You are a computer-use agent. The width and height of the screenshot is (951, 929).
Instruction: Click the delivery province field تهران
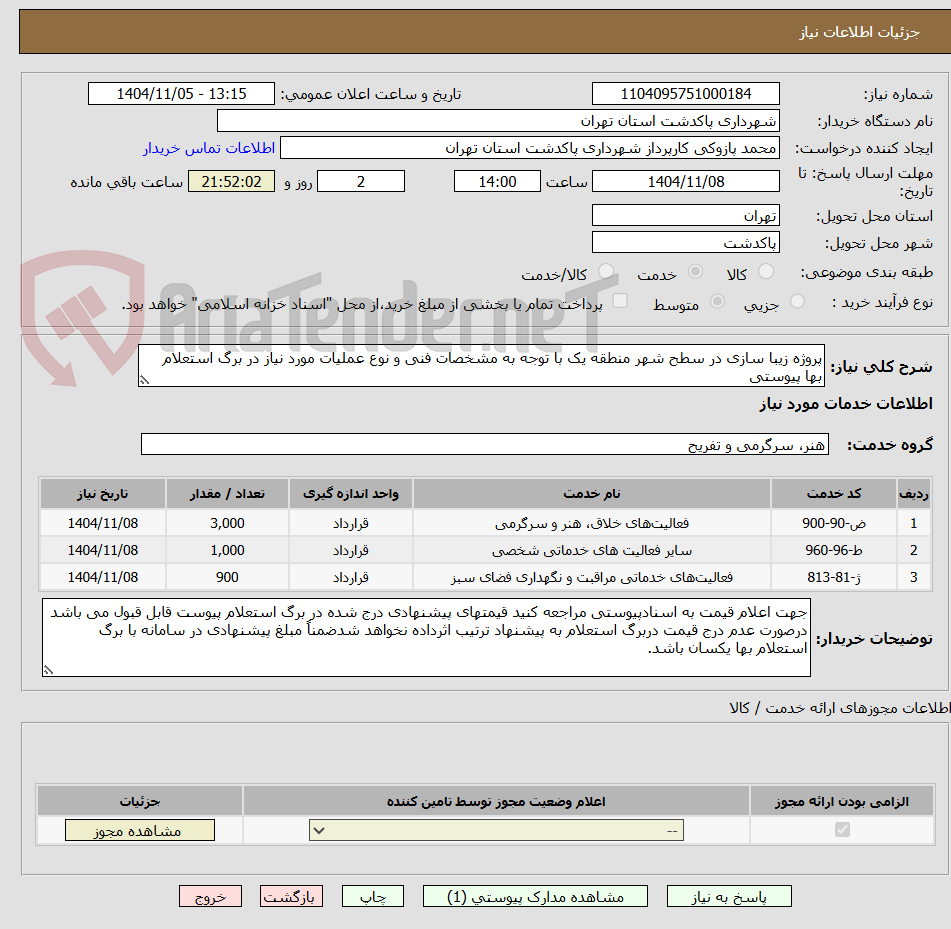click(685, 215)
